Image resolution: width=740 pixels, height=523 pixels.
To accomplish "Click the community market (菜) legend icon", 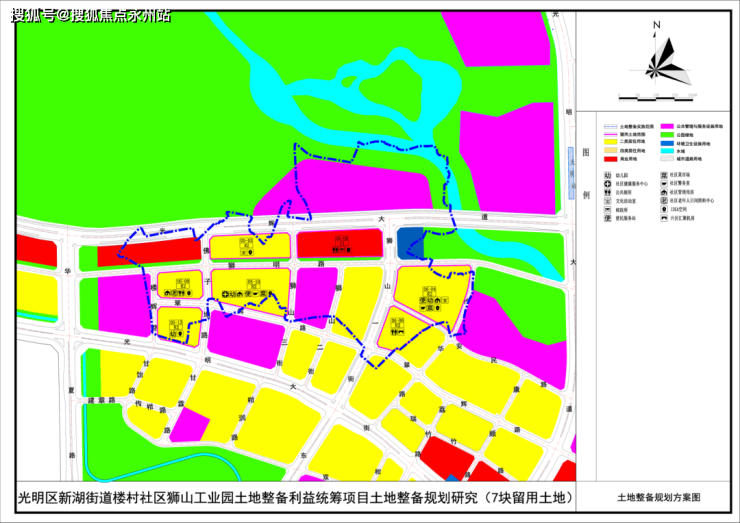I will click(664, 175).
